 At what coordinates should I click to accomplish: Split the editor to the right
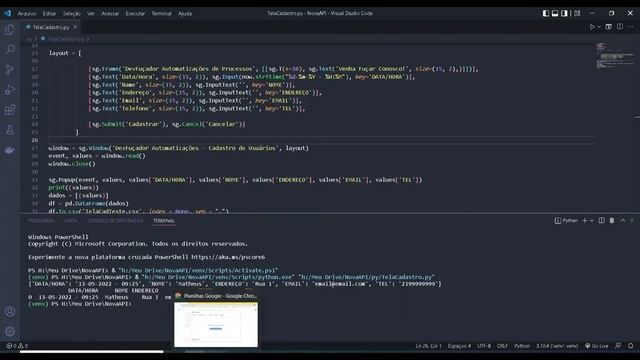point(620,27)
